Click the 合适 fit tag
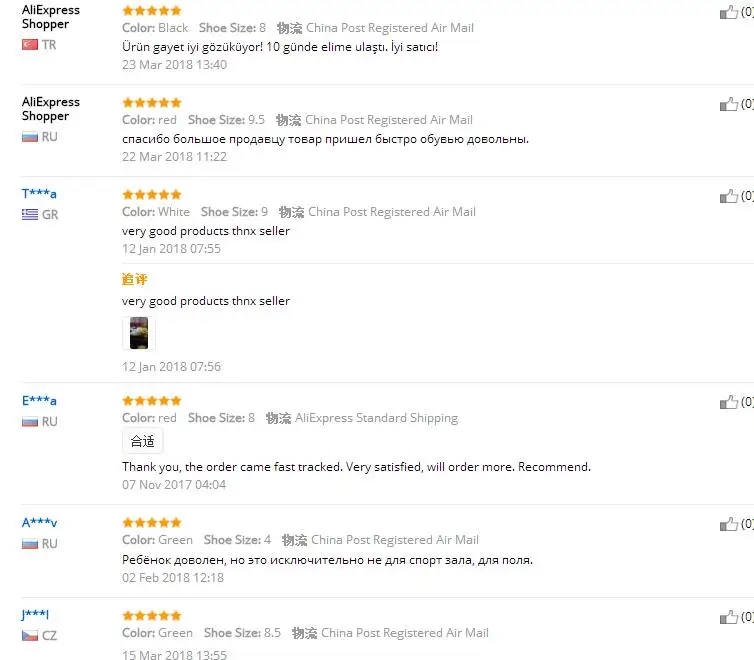Viewport: 754px width, 660px height. pos(143,441)
